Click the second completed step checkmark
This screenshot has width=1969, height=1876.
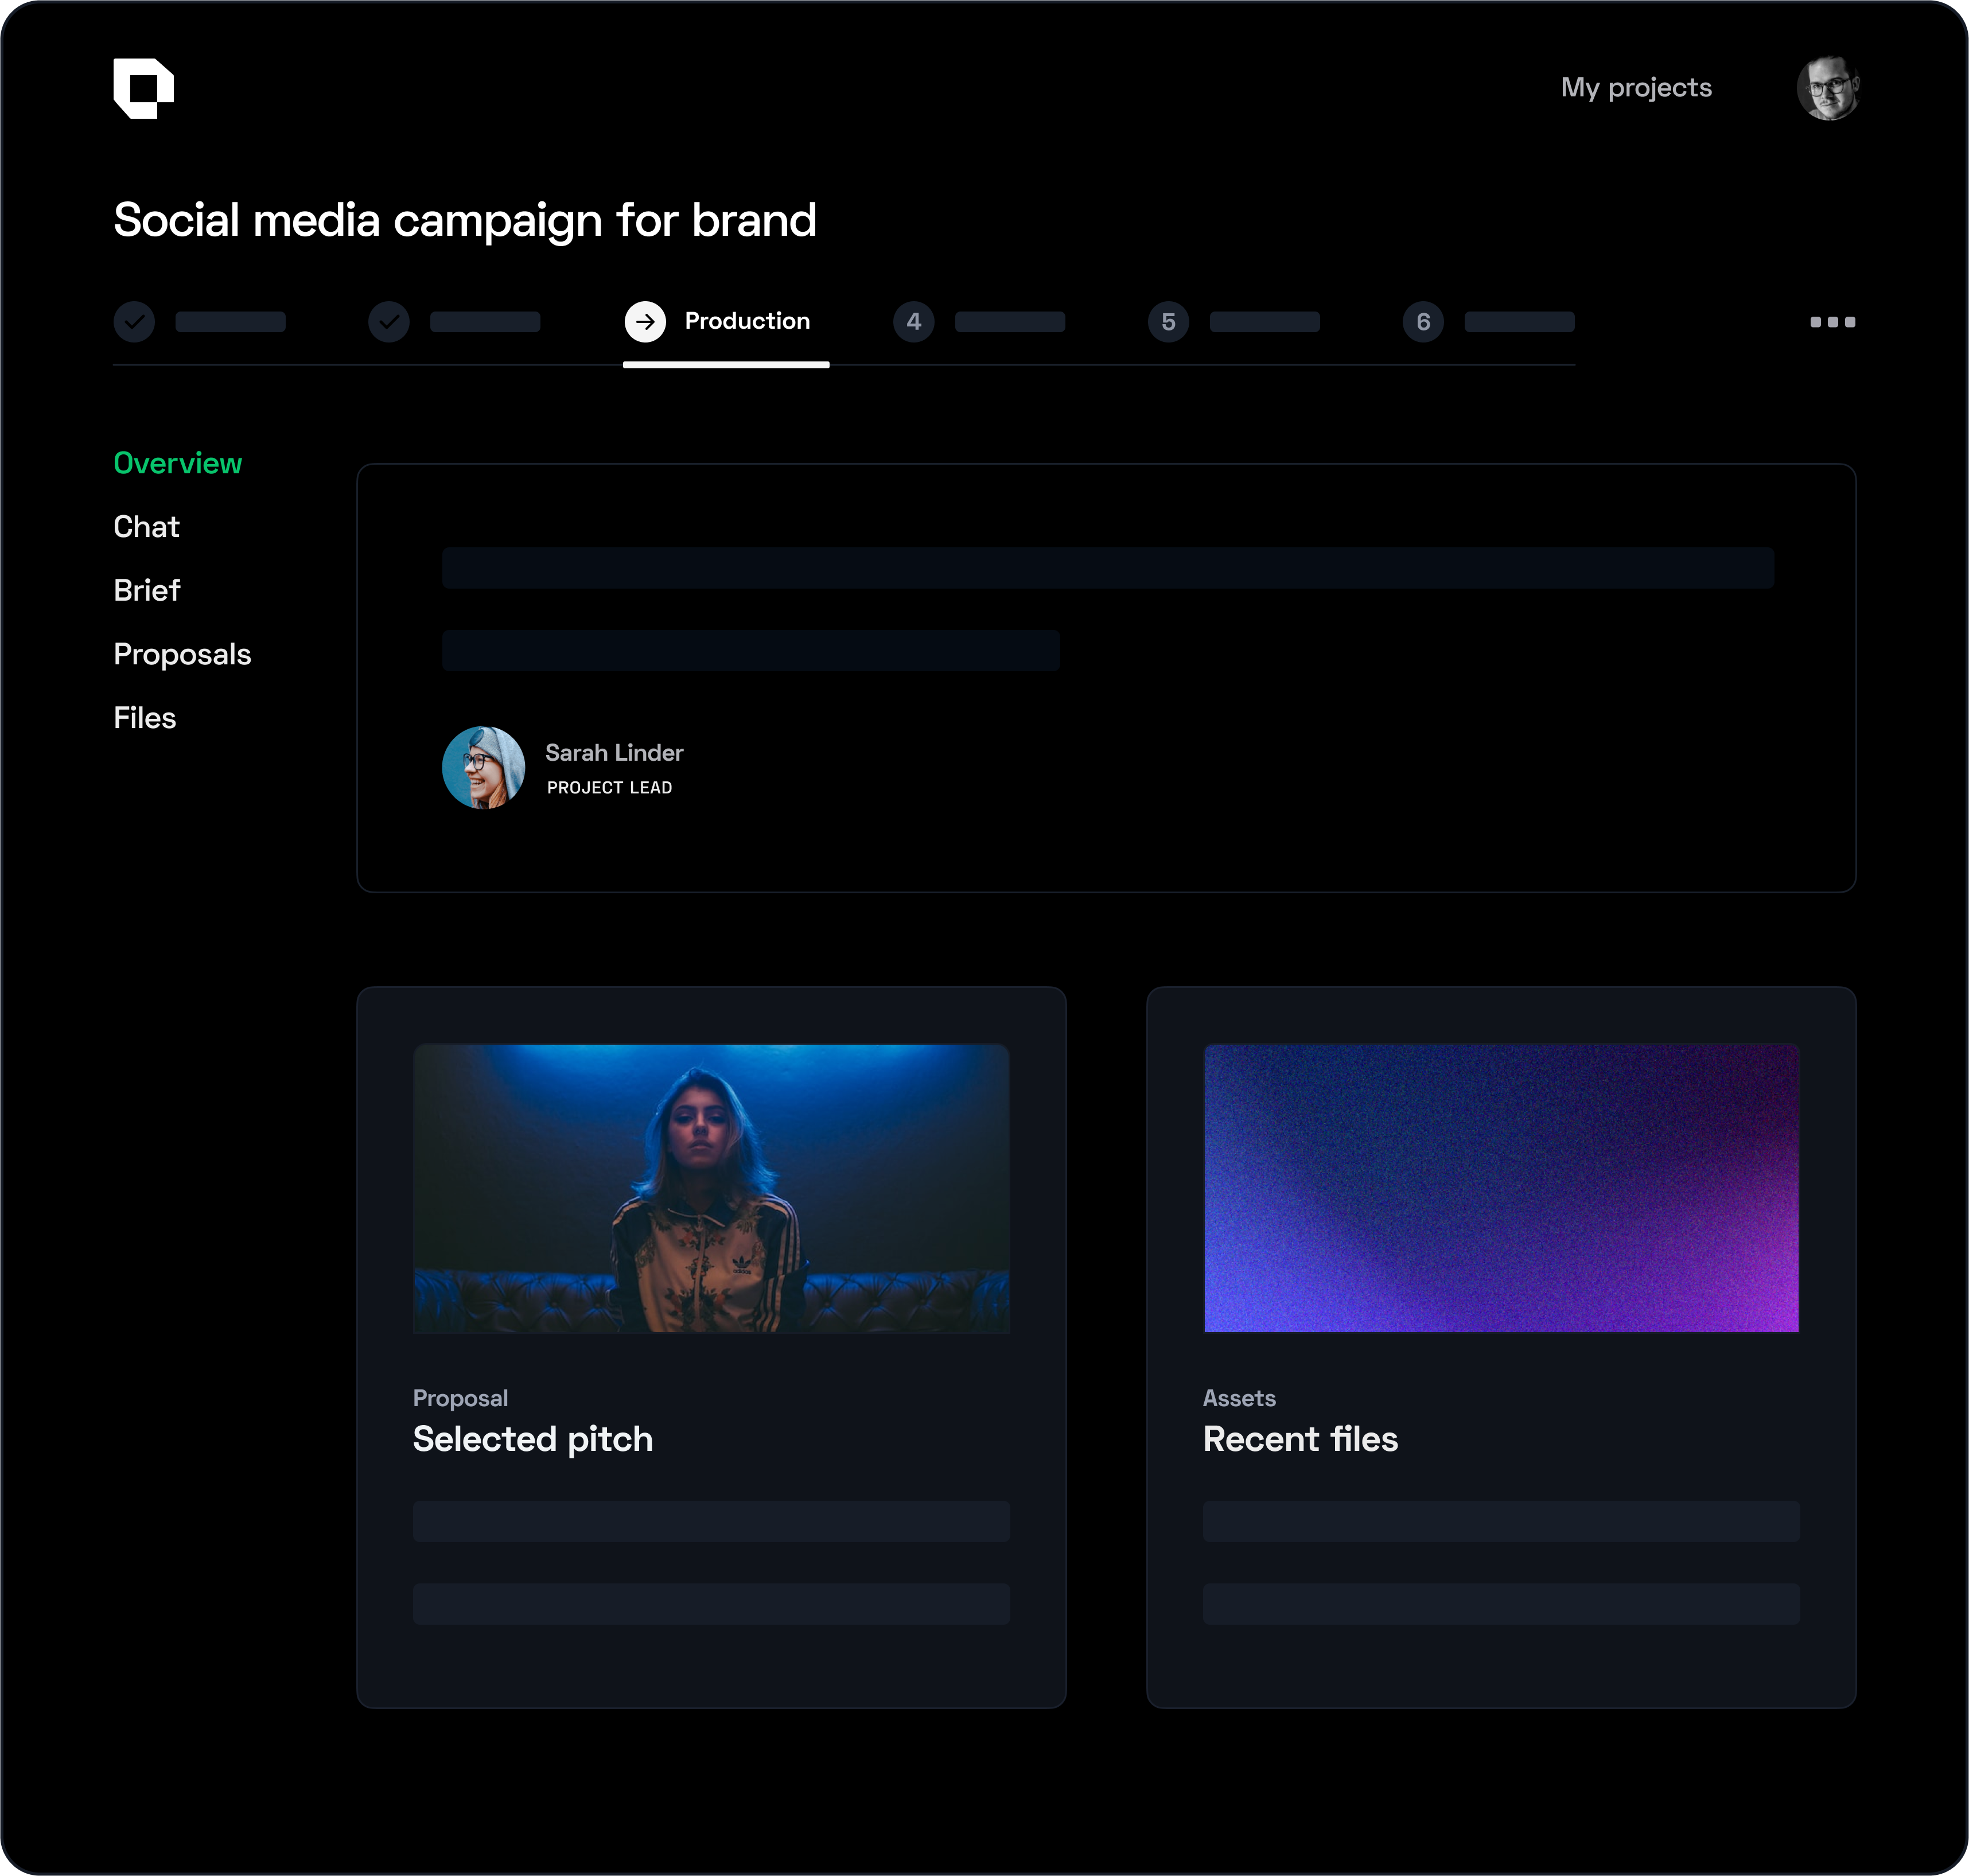click(389, 322)
